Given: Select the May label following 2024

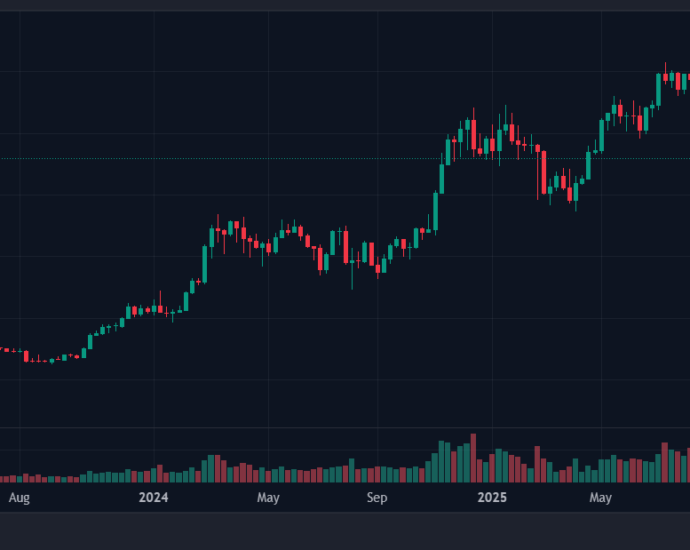Looking at the screenshot, I should click(267, 497).
